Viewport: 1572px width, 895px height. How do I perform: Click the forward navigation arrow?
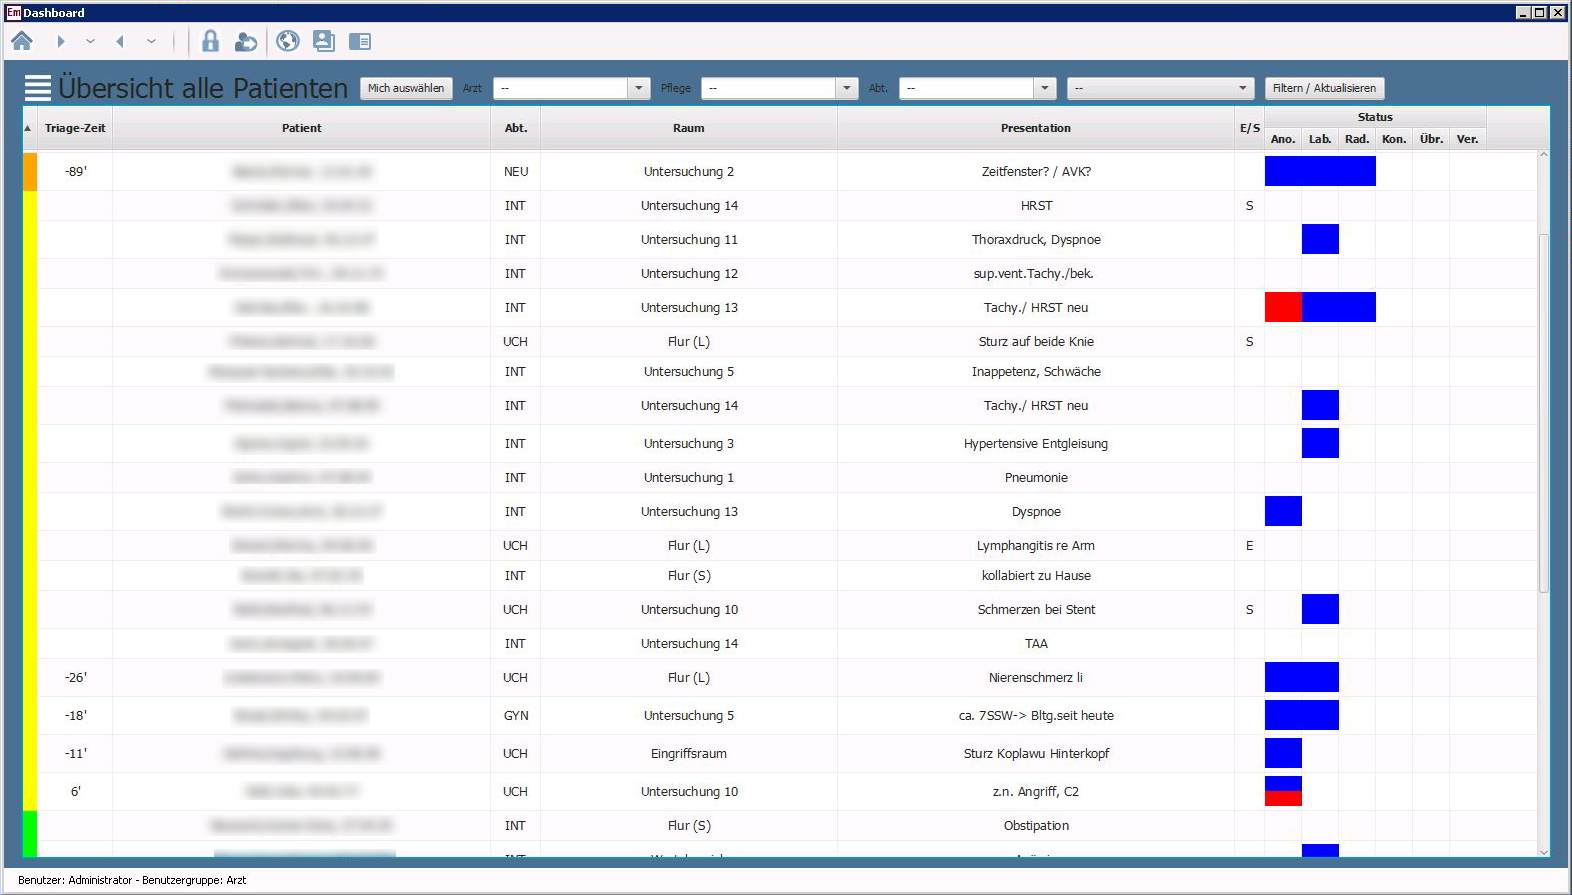click(61, 41)
